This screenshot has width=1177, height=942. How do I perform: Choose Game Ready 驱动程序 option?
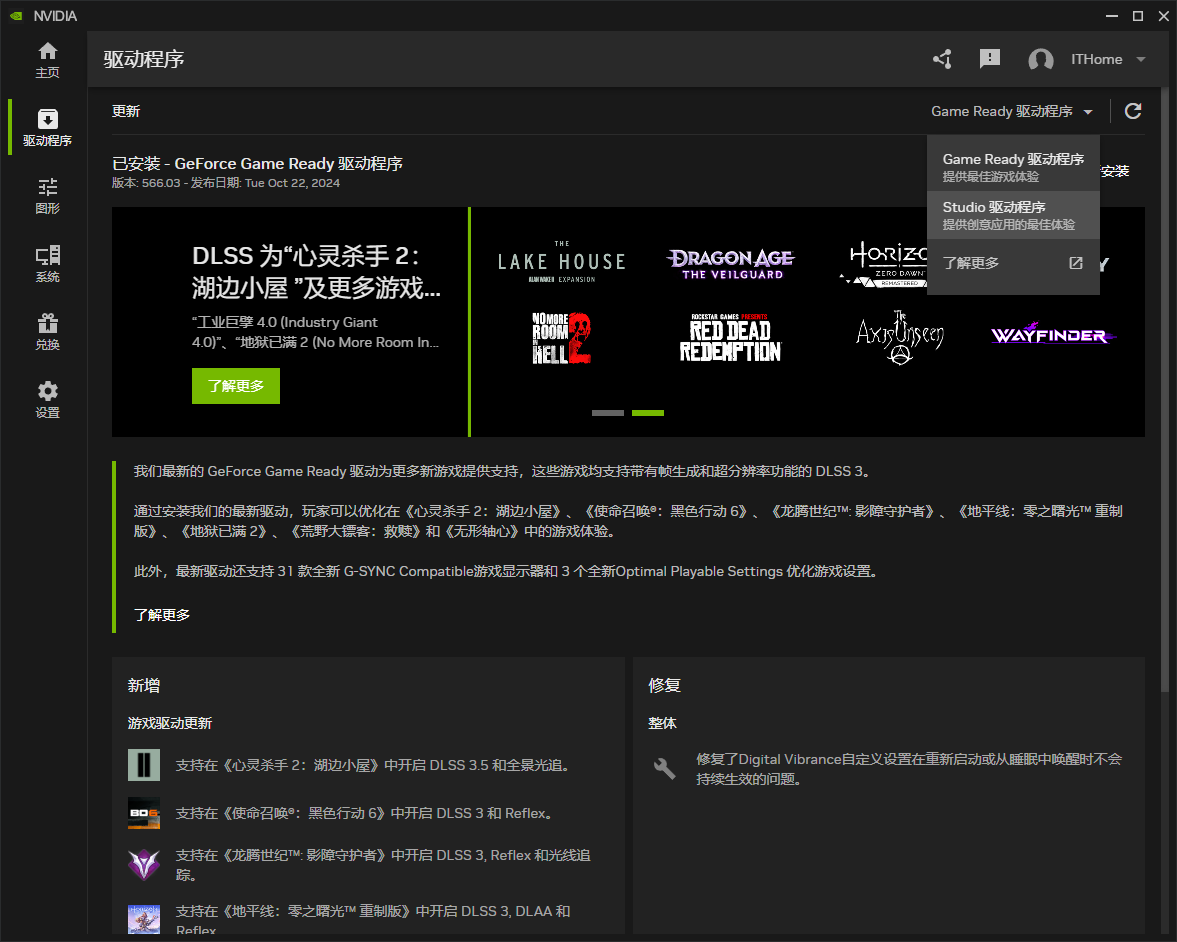pos(1011,165)
